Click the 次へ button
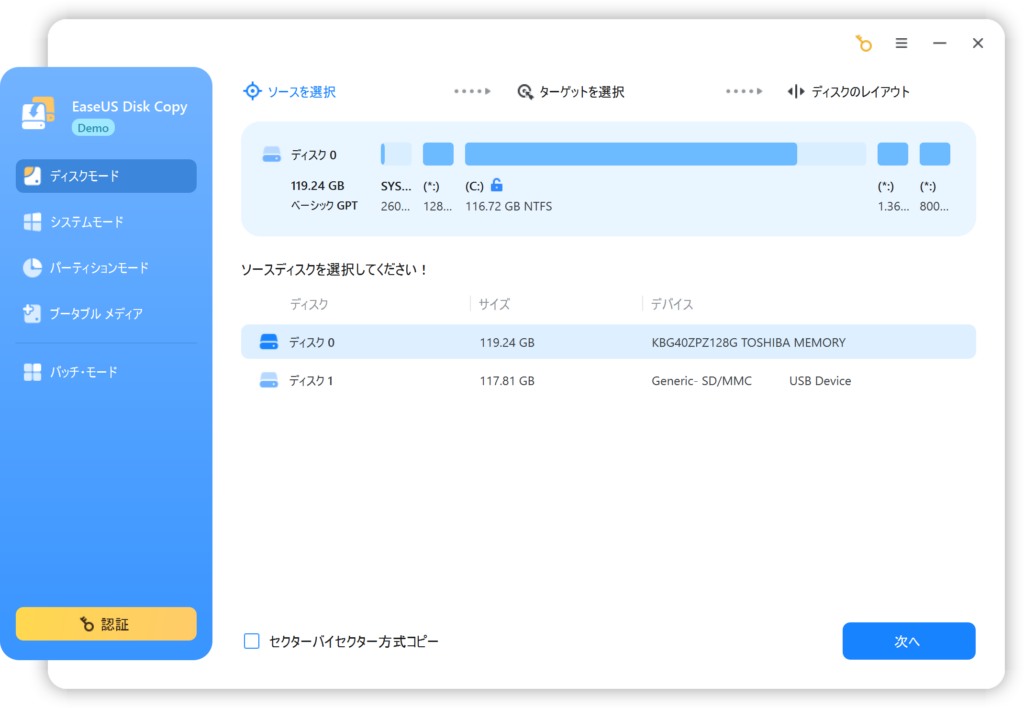Viewport: 1024px width, 708px height. [x=908, y=641]
